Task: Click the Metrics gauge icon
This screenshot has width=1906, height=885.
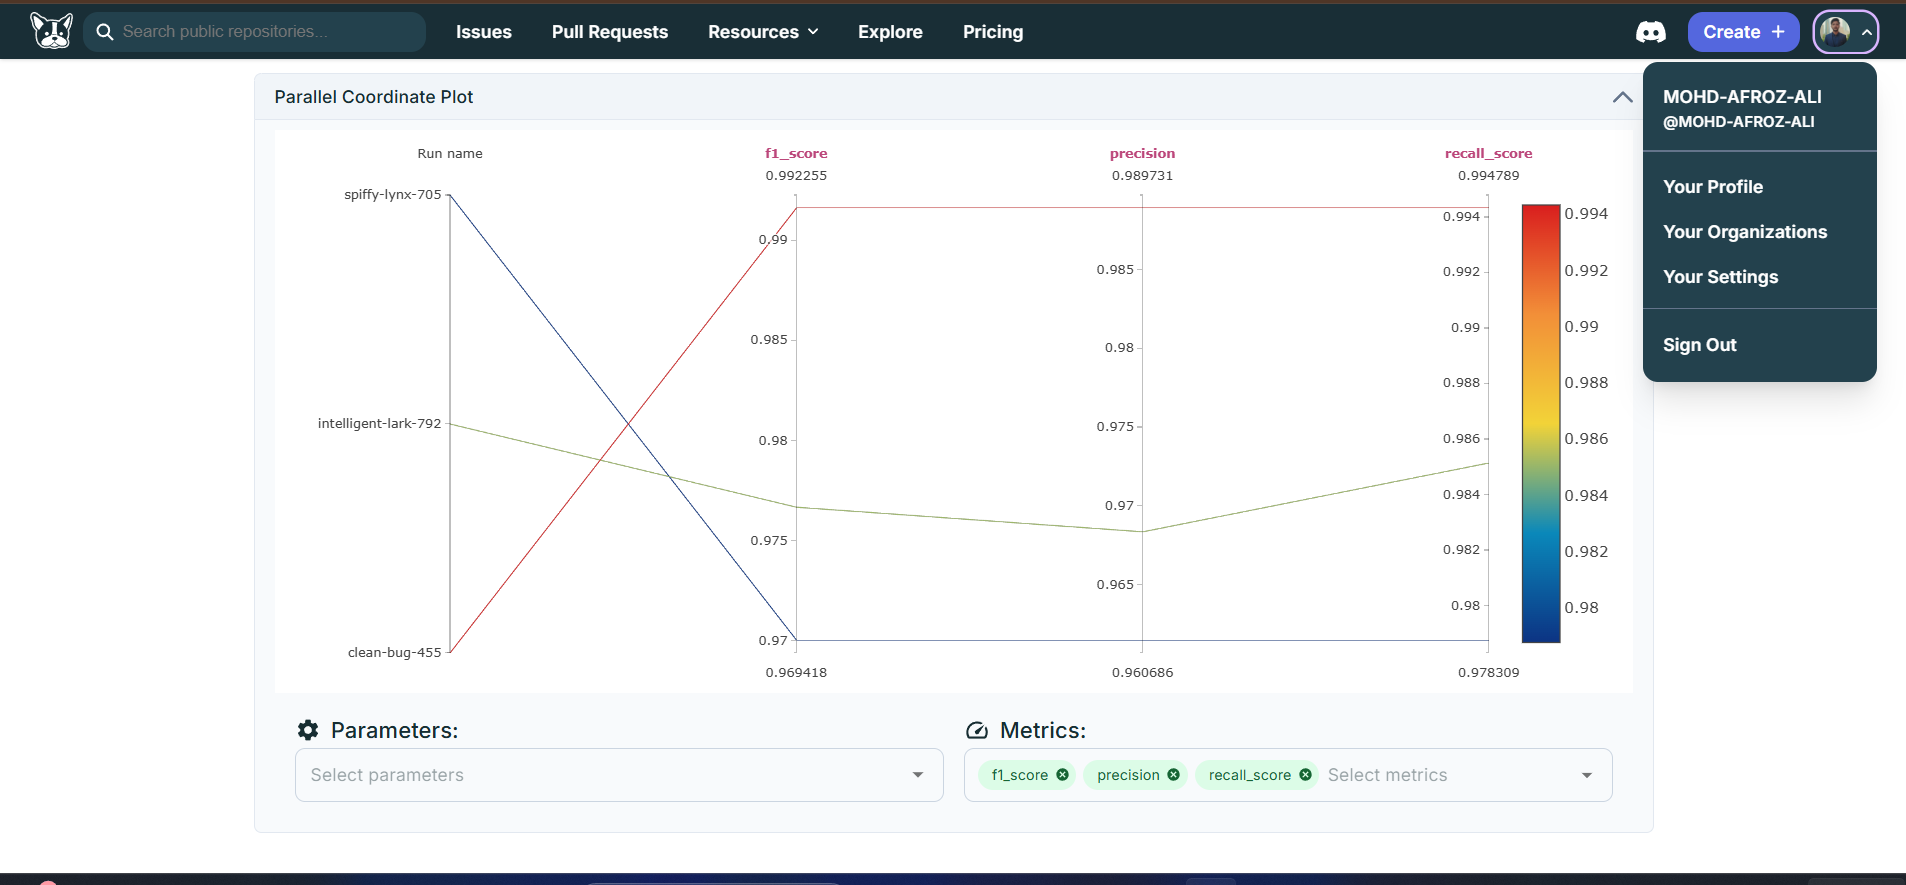Action: point(977,730)
